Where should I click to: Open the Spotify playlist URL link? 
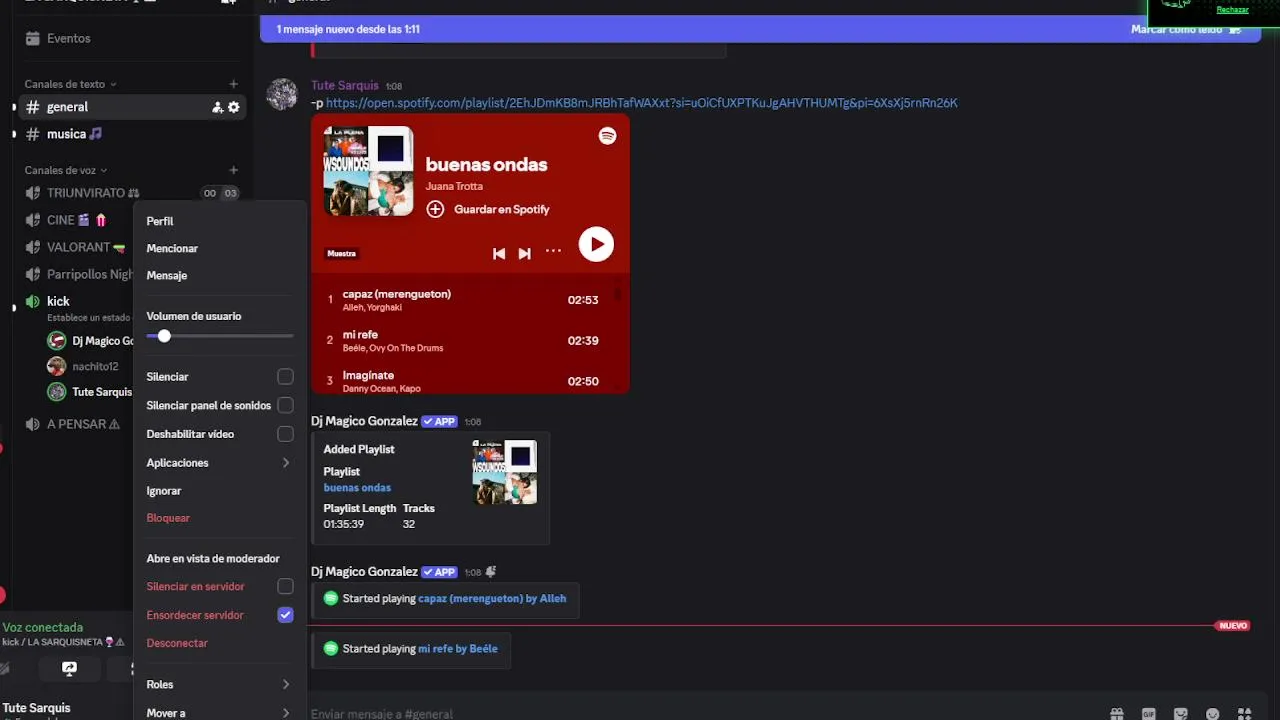coord(641,103)
